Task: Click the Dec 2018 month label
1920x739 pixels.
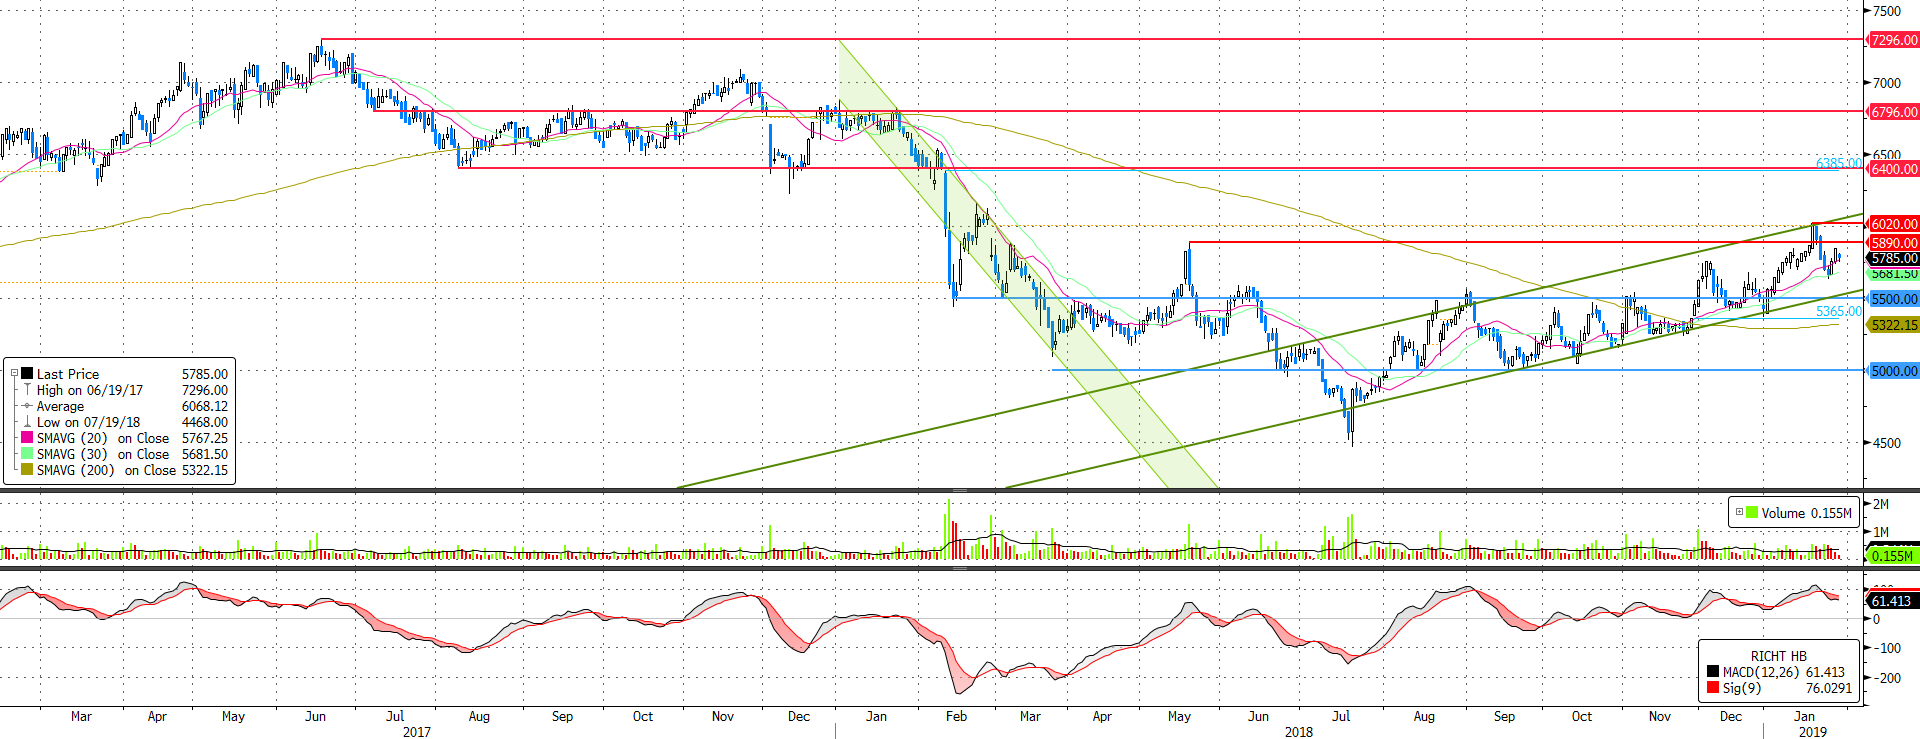Action: (x=1730, y=716)
